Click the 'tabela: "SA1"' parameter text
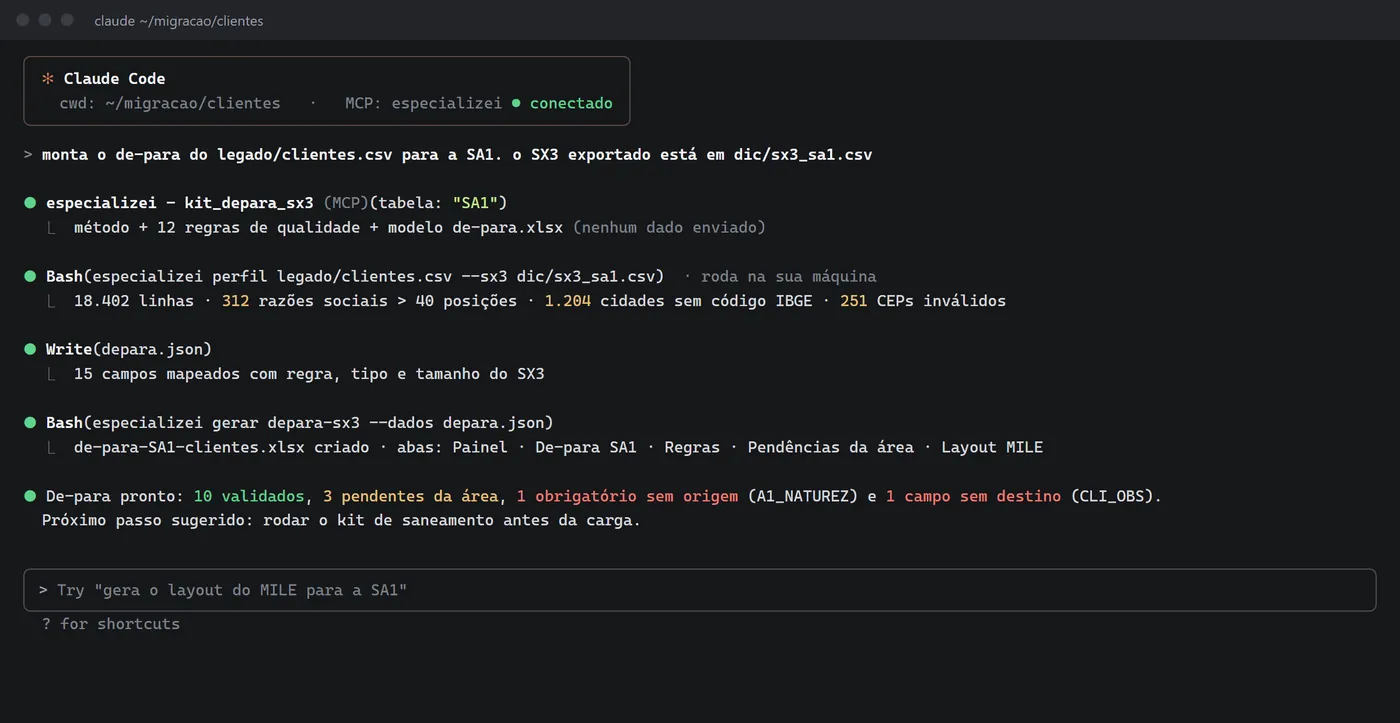The height and width of the screenshot is (723, 1400). point(438,203)
